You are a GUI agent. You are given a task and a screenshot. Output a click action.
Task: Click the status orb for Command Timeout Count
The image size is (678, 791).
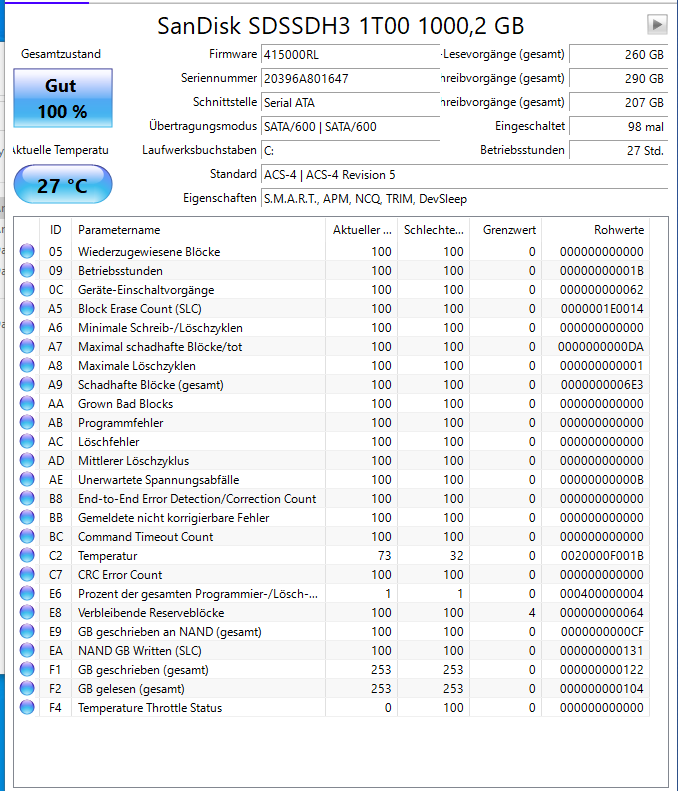click(27, 536)
